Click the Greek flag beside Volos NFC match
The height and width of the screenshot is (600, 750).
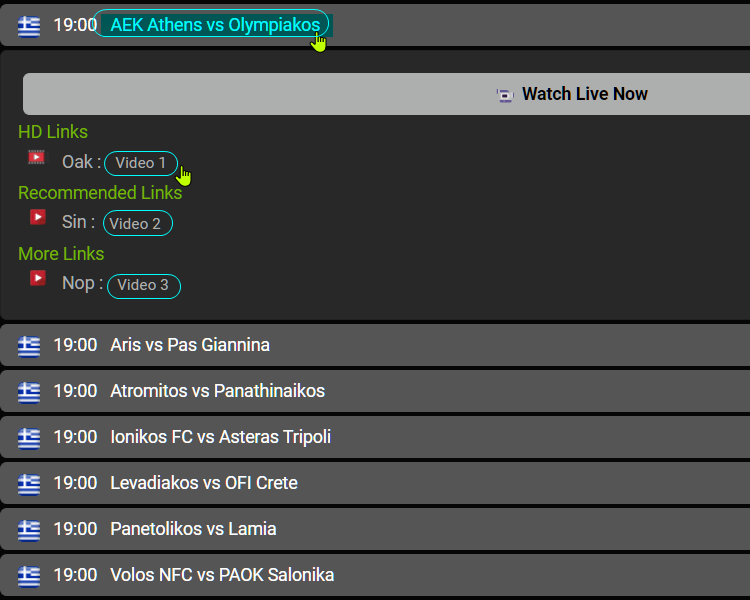click(29, 576)
